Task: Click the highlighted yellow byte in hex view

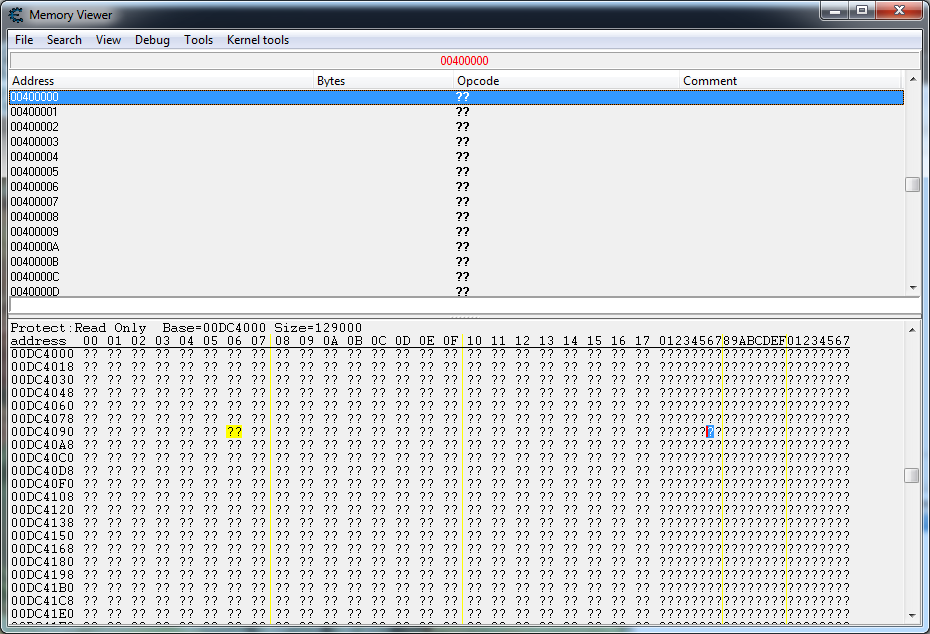Action: pos(234,431)
